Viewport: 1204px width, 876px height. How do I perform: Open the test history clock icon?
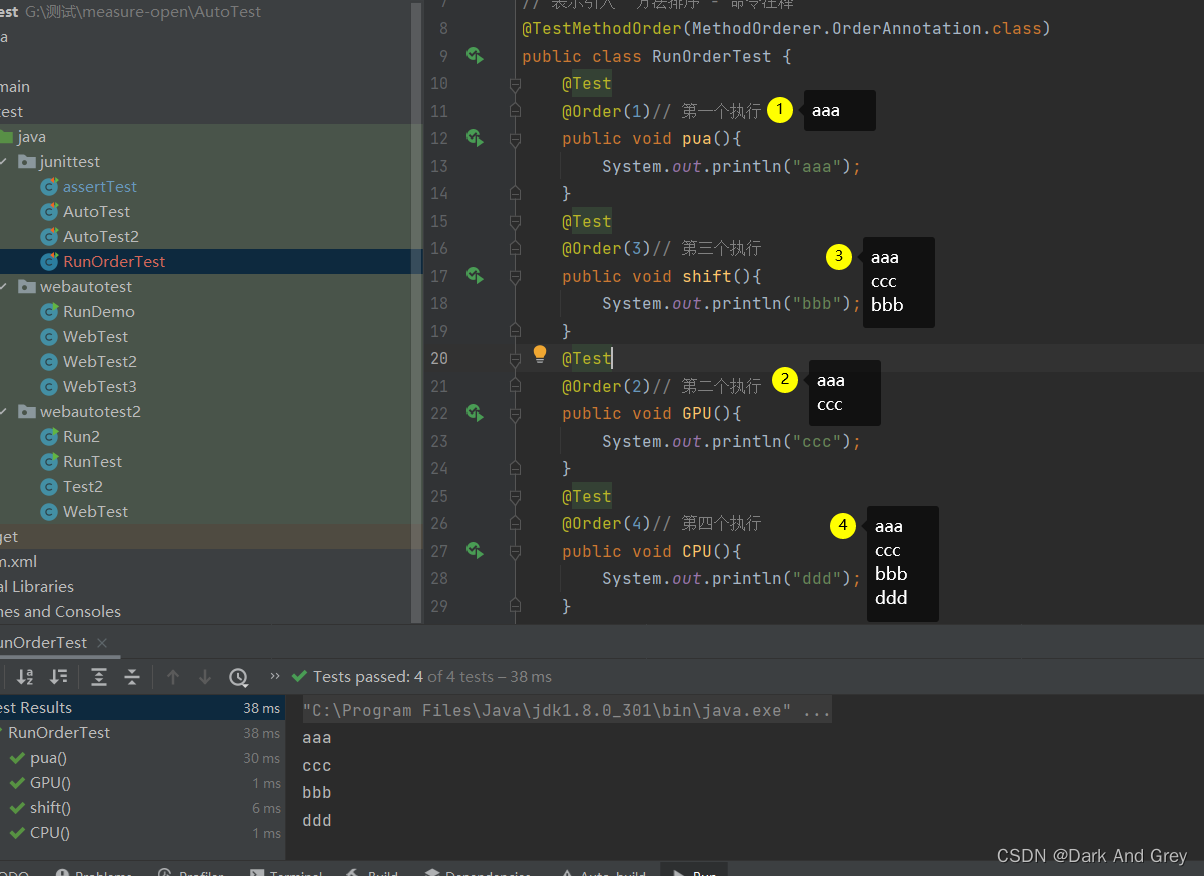tap(238, 677)
